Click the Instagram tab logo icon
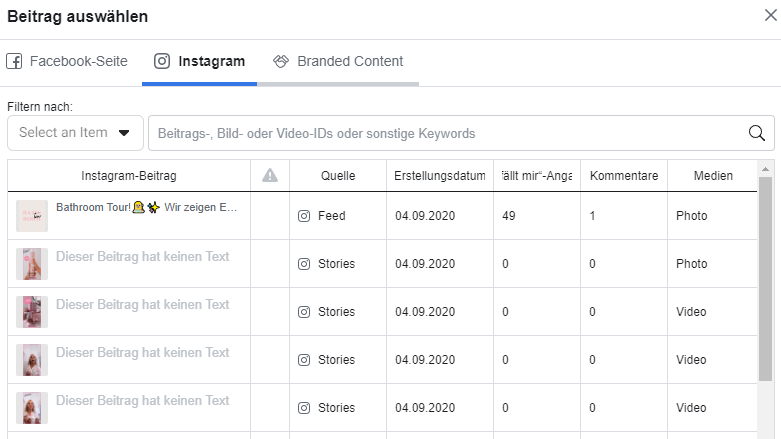 (162, 61)
